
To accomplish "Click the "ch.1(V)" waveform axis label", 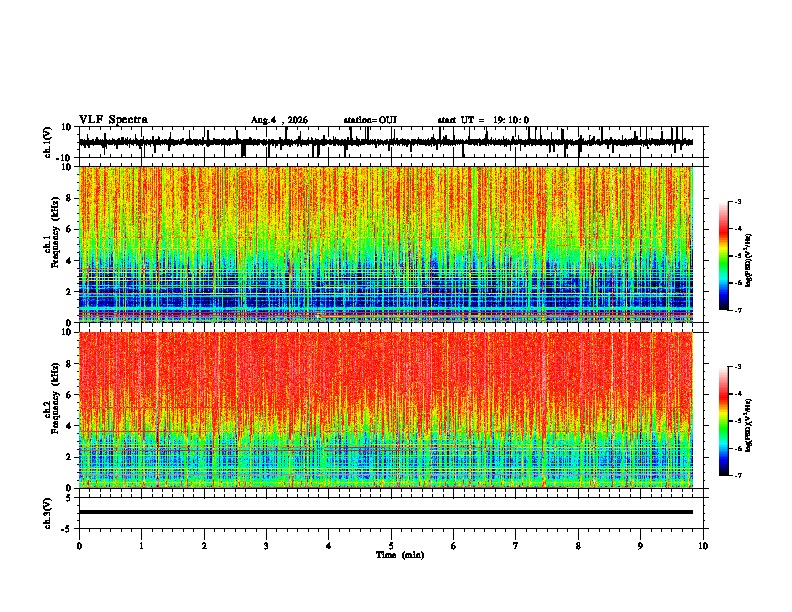I will (x=48, y=142).
